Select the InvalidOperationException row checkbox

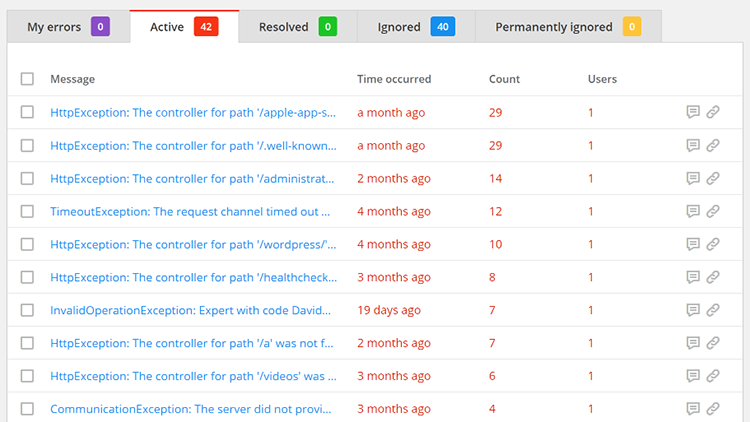click(x=27, y=311)
